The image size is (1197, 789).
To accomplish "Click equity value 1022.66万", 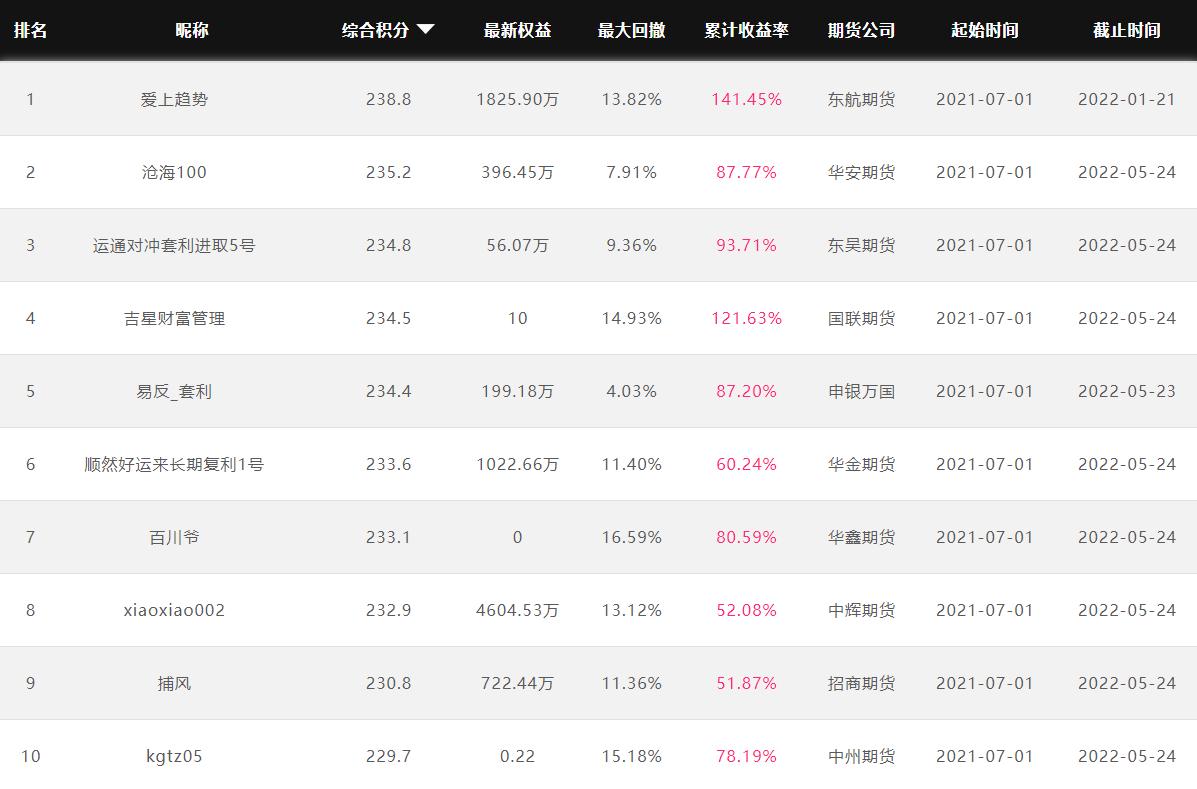I will coord(518,465).
